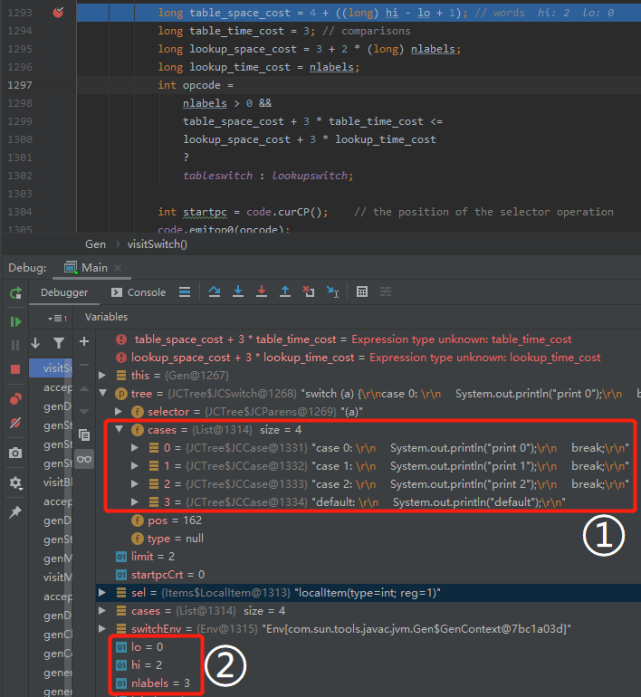
Task: Toggle Mute Breakpoints in debug sidebar
Action: coord(16,424)
